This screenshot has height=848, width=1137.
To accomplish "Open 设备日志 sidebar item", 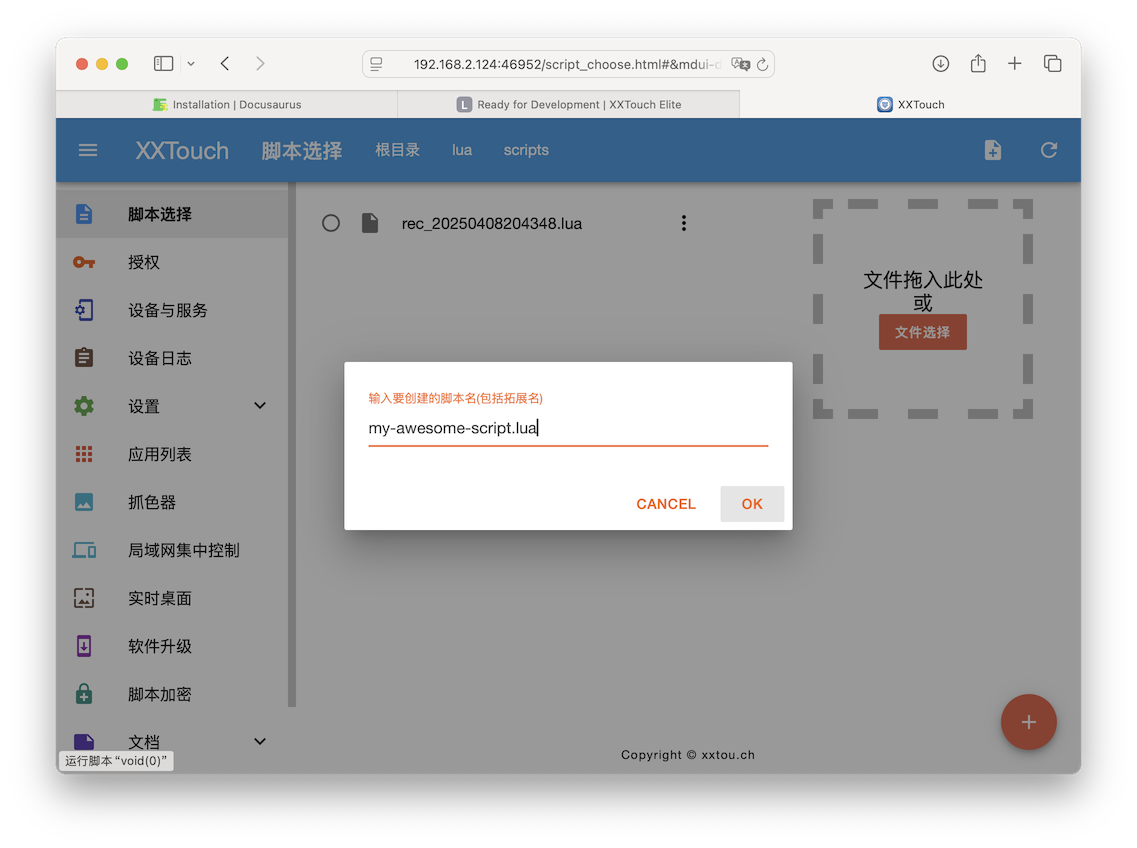I will (172, 358).
